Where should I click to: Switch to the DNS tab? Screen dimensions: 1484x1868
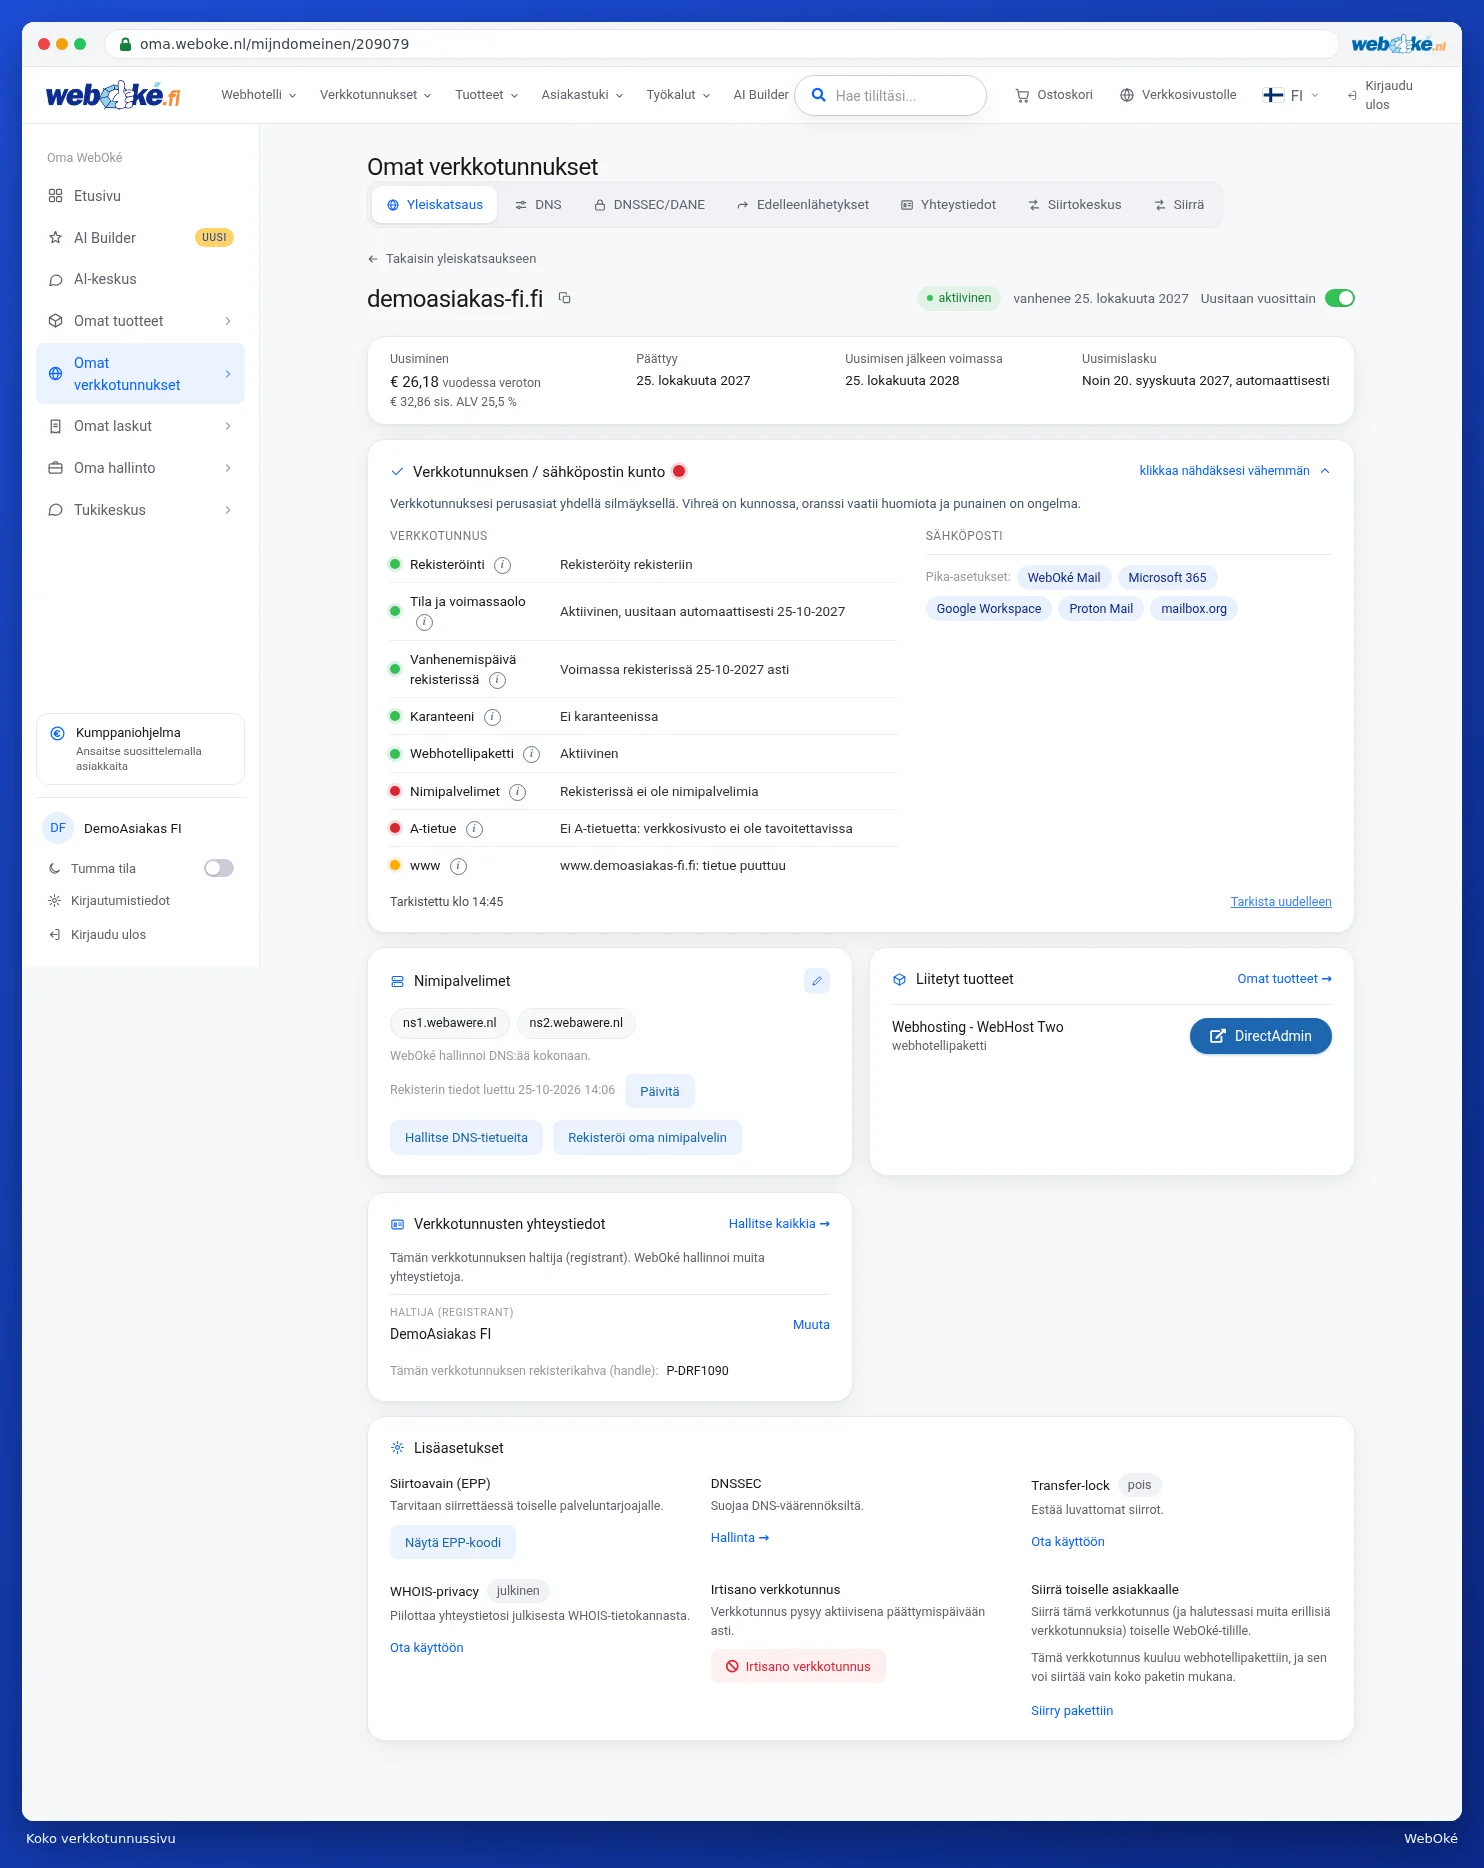point(538,205)
